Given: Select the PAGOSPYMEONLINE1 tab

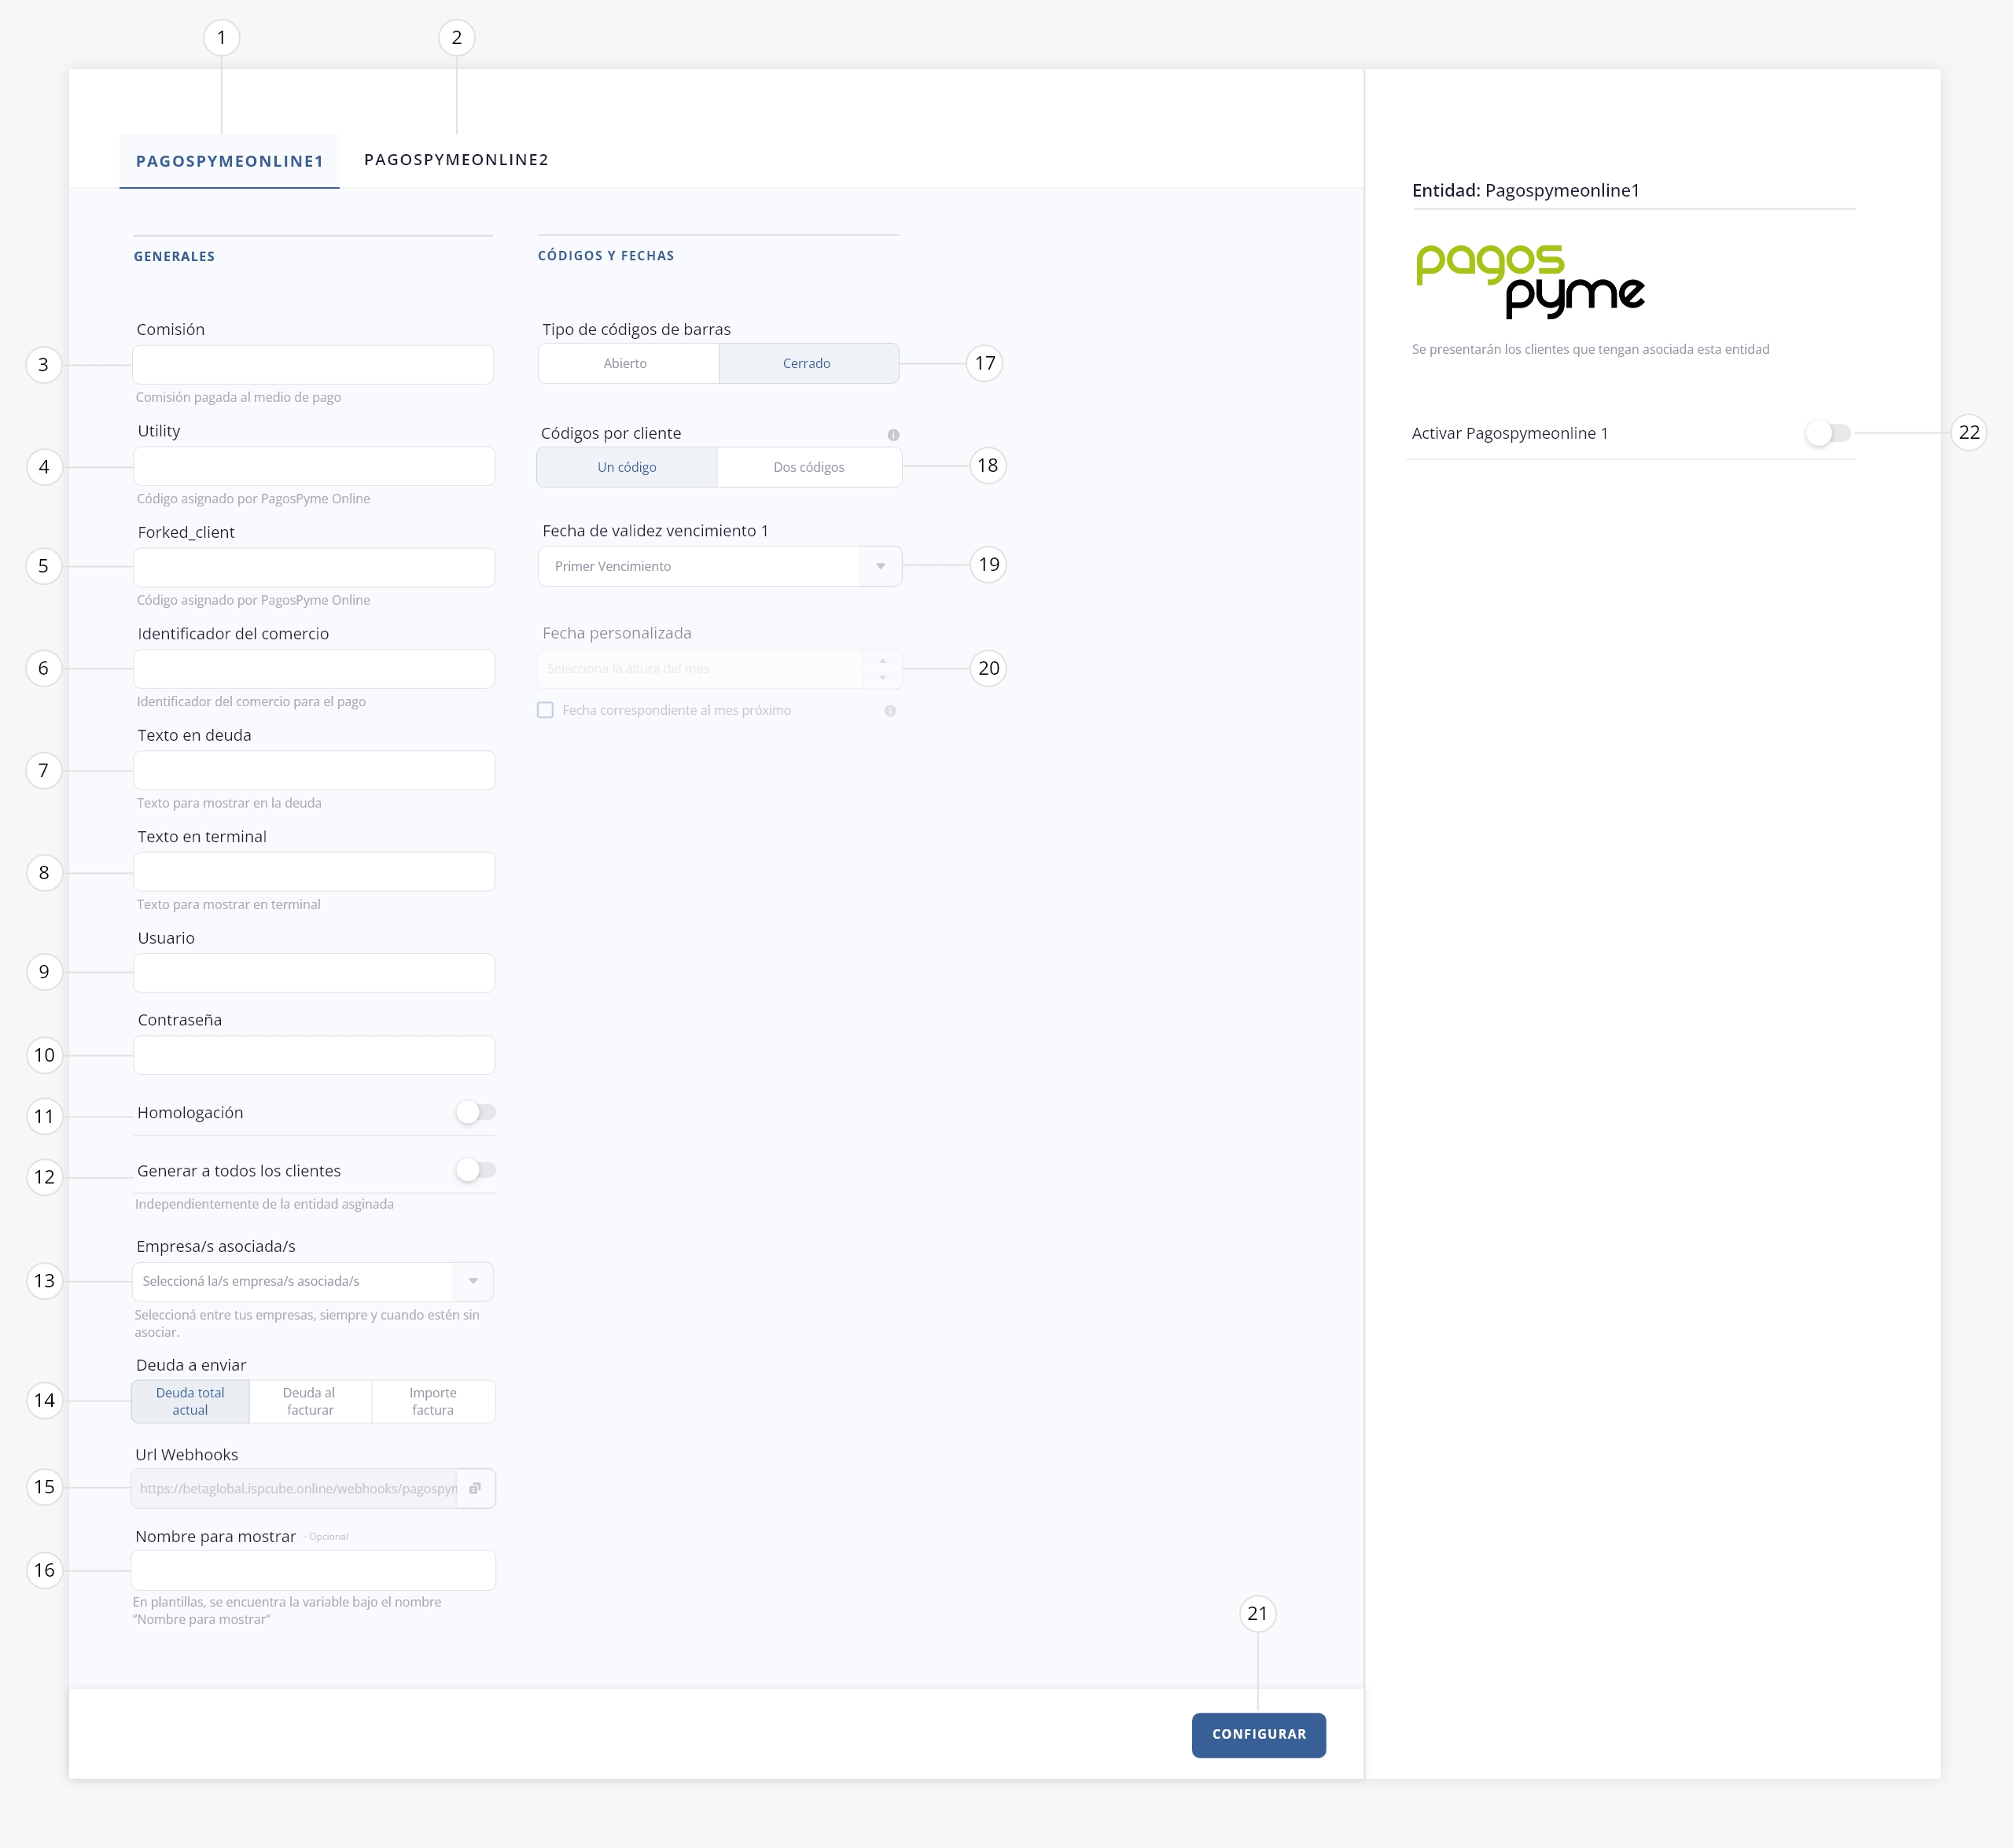Looking at the screenshot, I should pos(230,161).
